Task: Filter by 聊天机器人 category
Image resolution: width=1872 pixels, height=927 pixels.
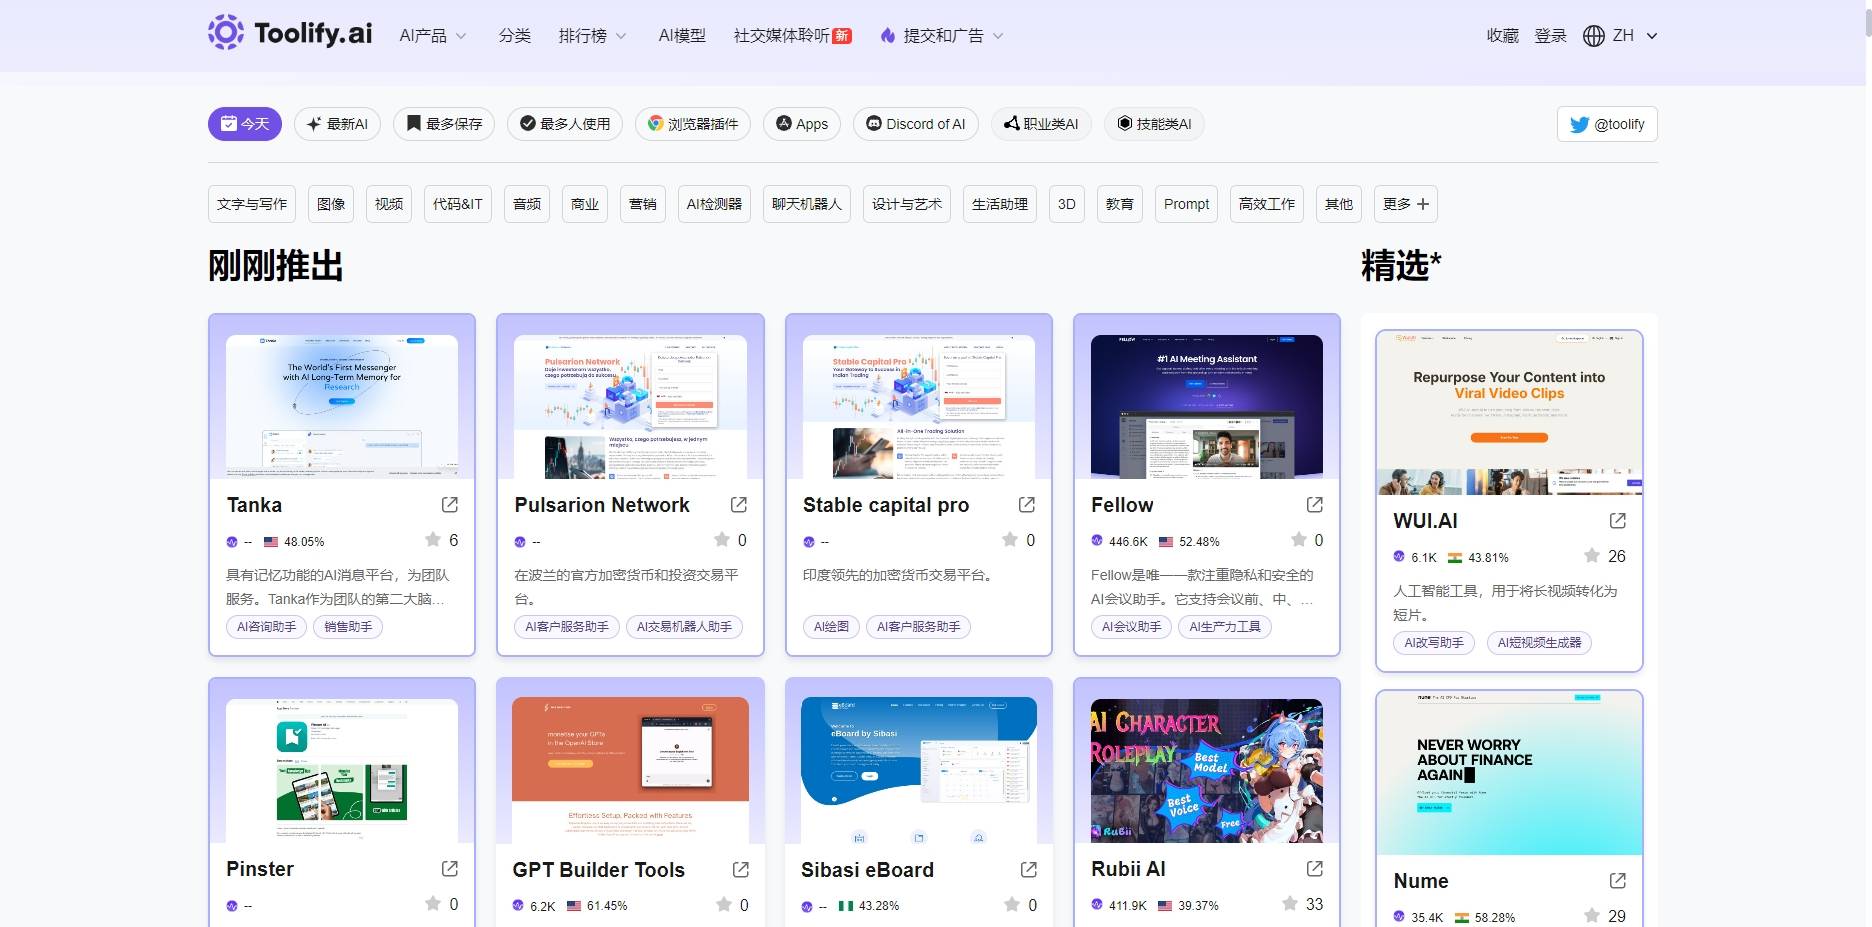Action: 807,204
